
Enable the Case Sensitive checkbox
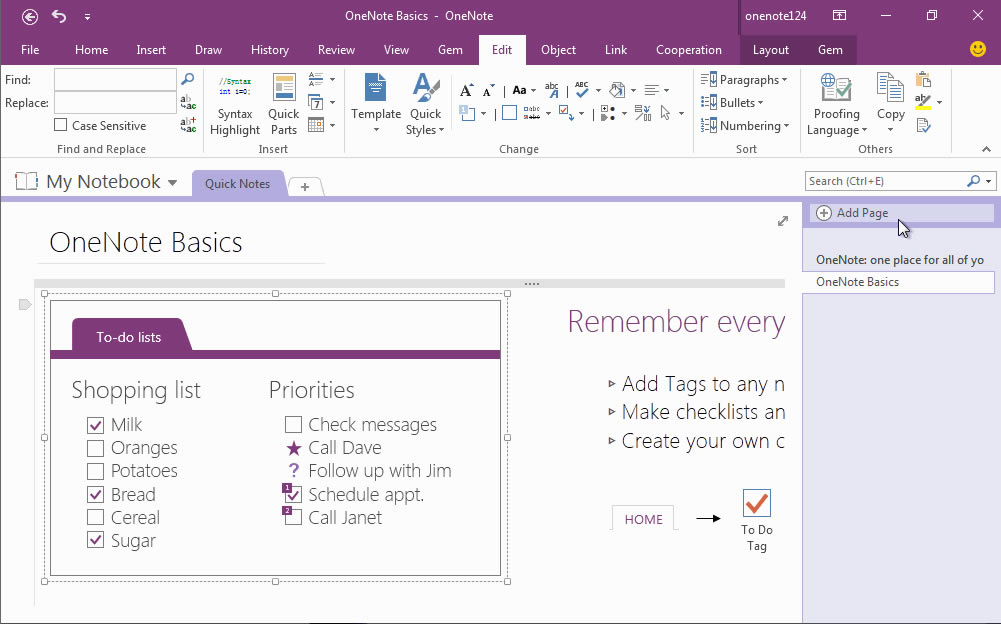click(61, 126)
